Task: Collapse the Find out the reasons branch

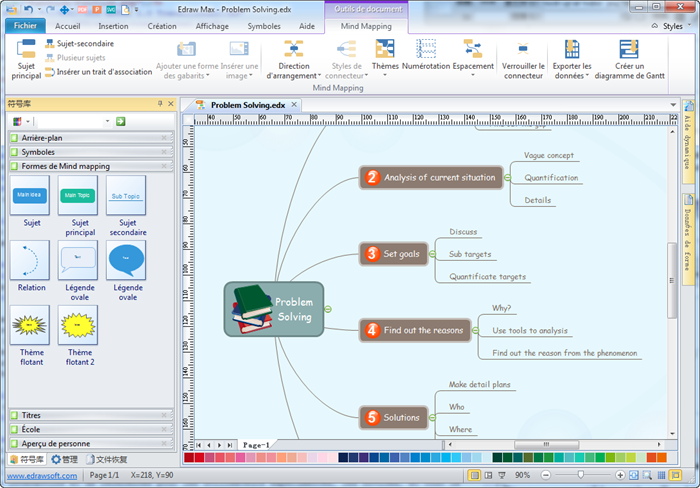Action: pos(475,329)
